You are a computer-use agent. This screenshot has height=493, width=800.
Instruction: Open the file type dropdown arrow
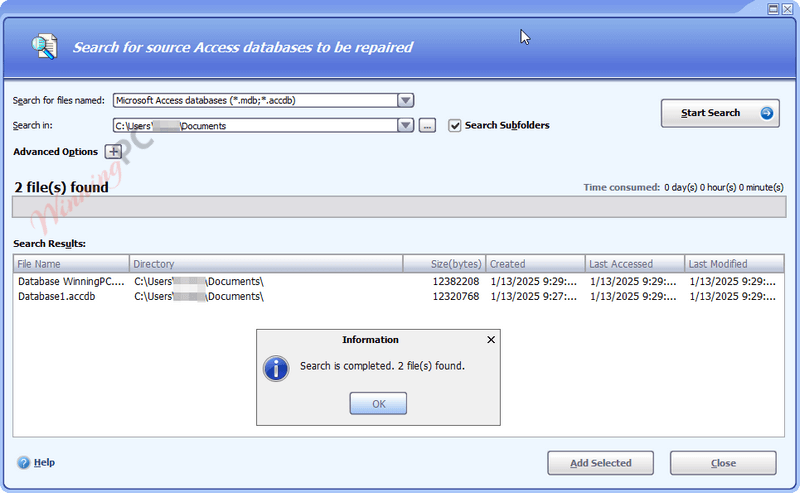point(406,101)
